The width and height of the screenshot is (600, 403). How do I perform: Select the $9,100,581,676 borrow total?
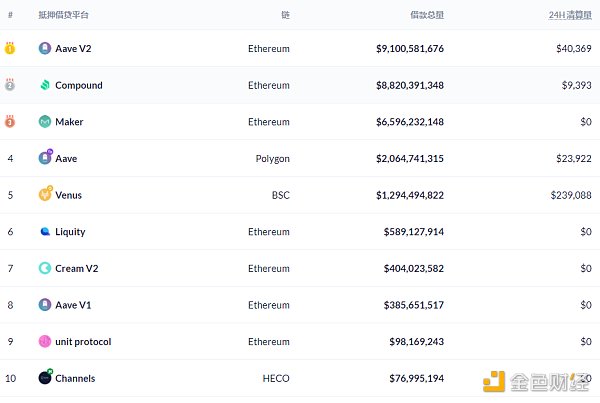[x=410, y=49]
